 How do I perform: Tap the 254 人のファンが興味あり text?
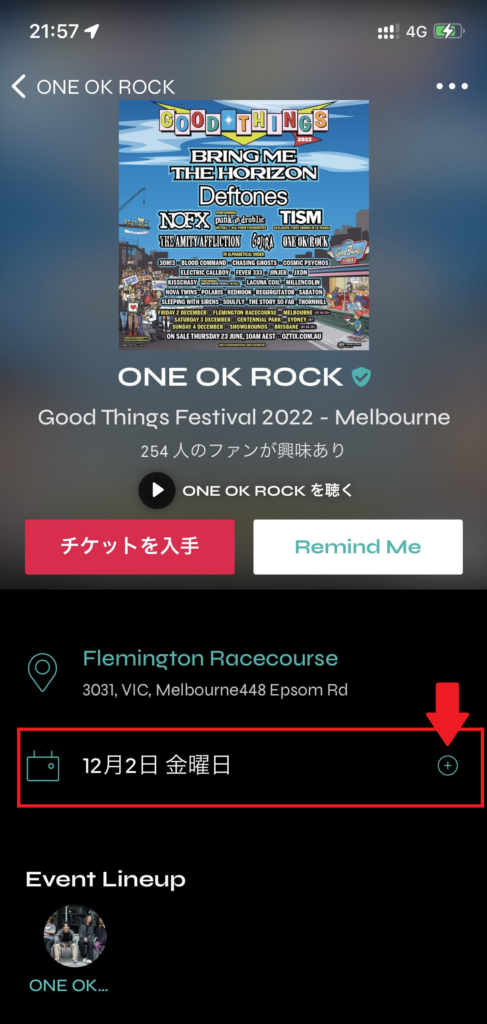(x=243, y=451)
